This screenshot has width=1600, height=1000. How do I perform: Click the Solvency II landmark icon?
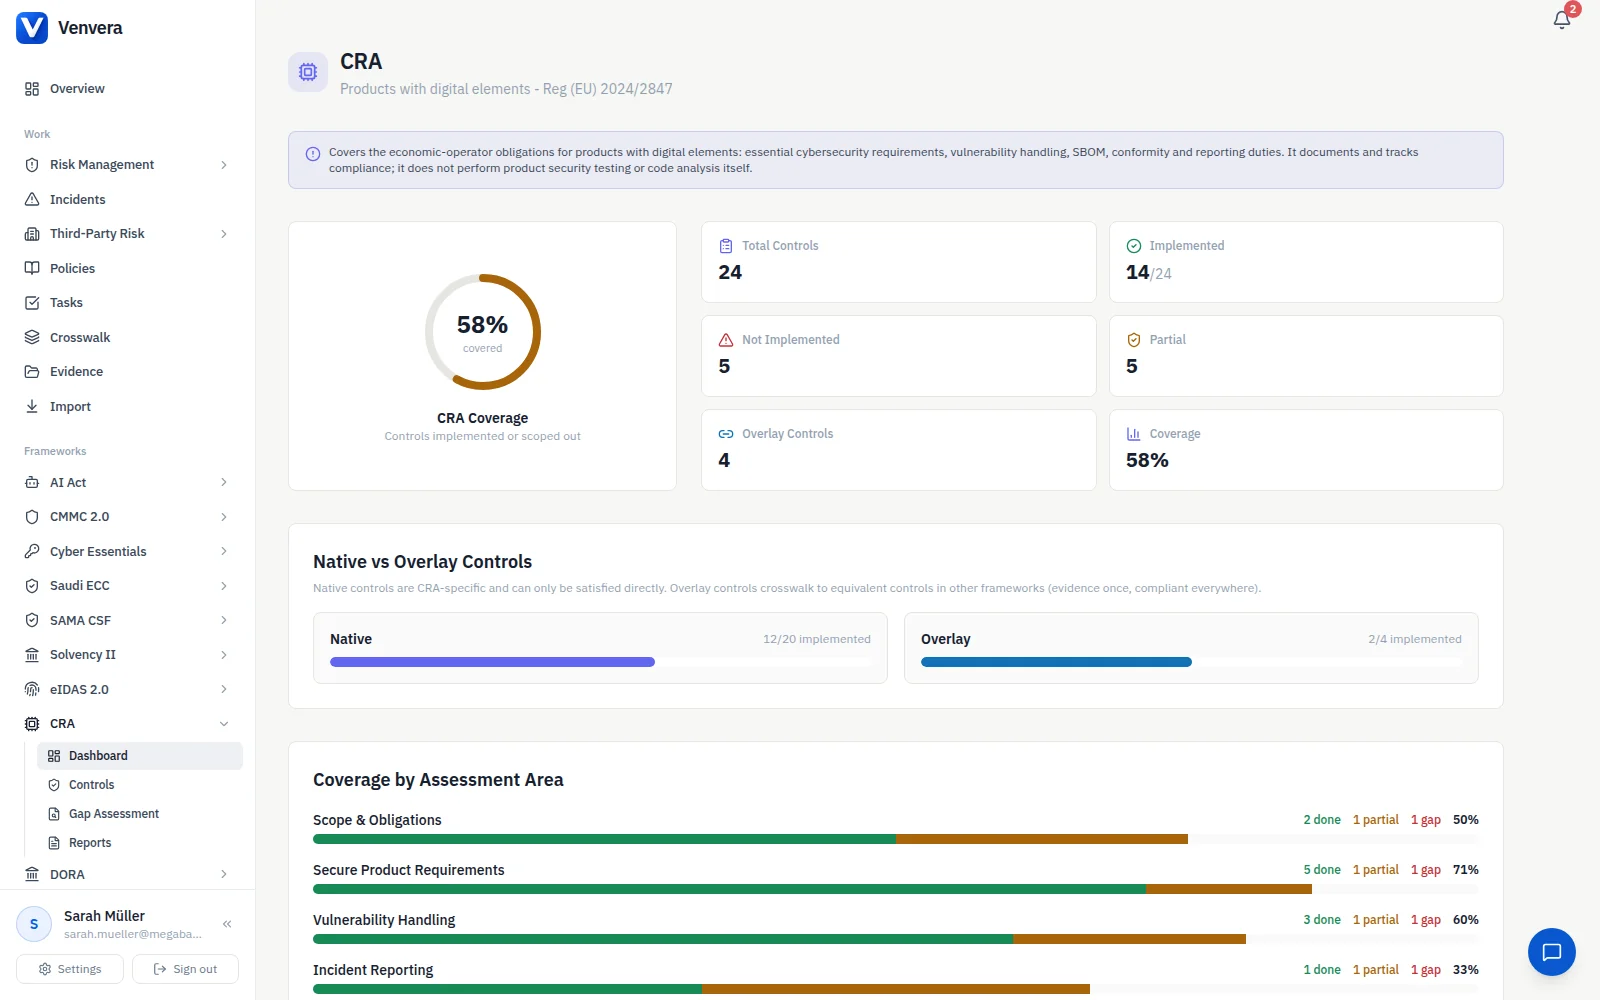pyautogui.click(x=32, y=655)
